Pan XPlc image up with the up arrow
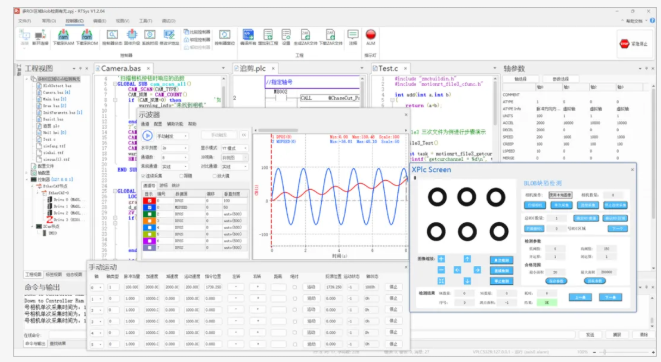 (467, 259)
